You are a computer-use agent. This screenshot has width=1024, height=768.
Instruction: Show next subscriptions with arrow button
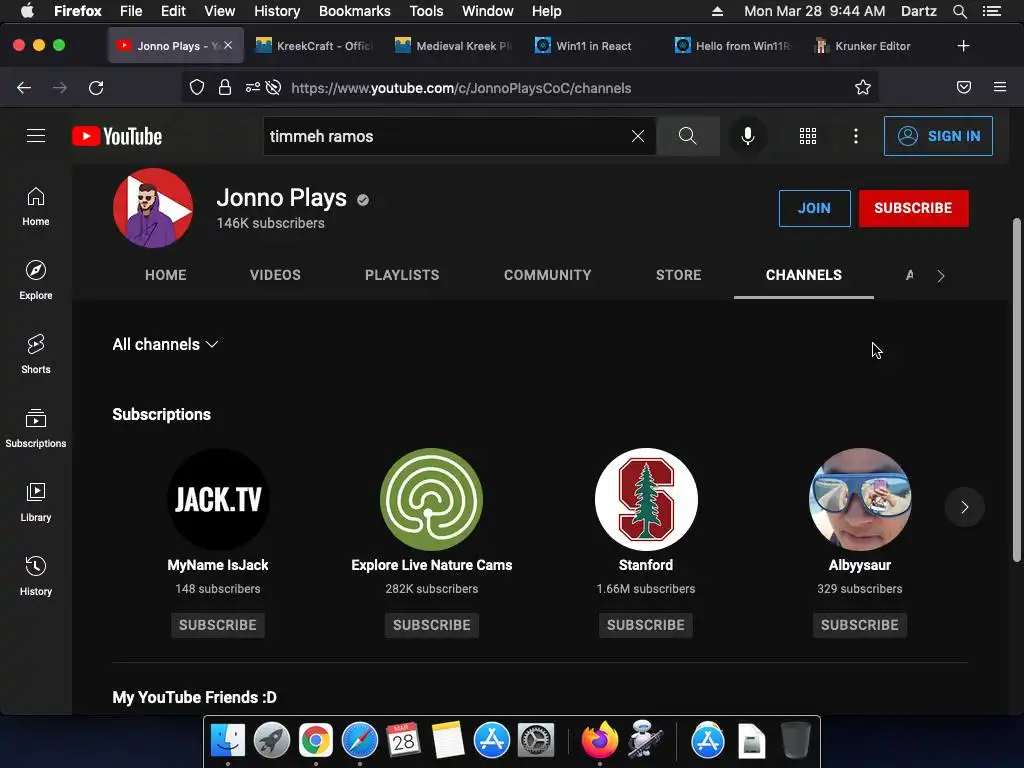965,507
